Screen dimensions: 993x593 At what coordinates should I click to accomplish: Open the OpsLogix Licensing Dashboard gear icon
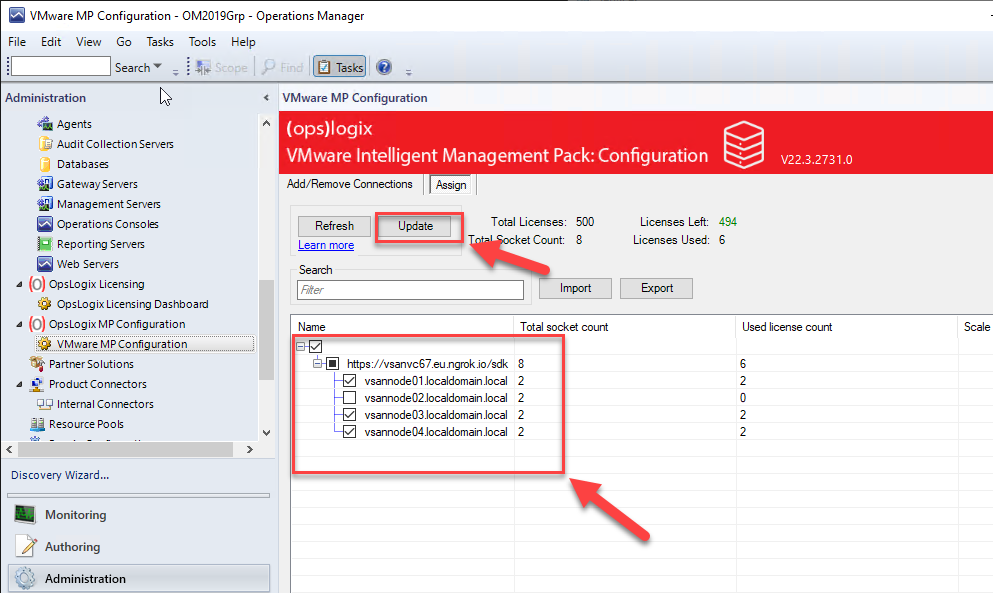[x=44, y=304]
